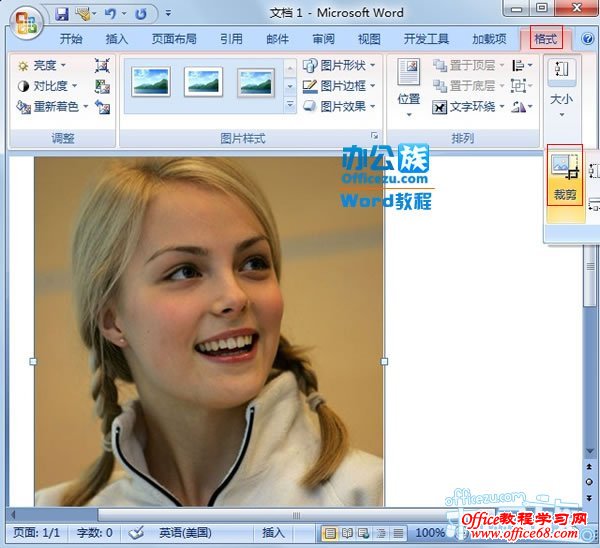This screenshot has height=548, width=600.
Task: Click the 100% zoom level indicator
Action: coord(430,533)
